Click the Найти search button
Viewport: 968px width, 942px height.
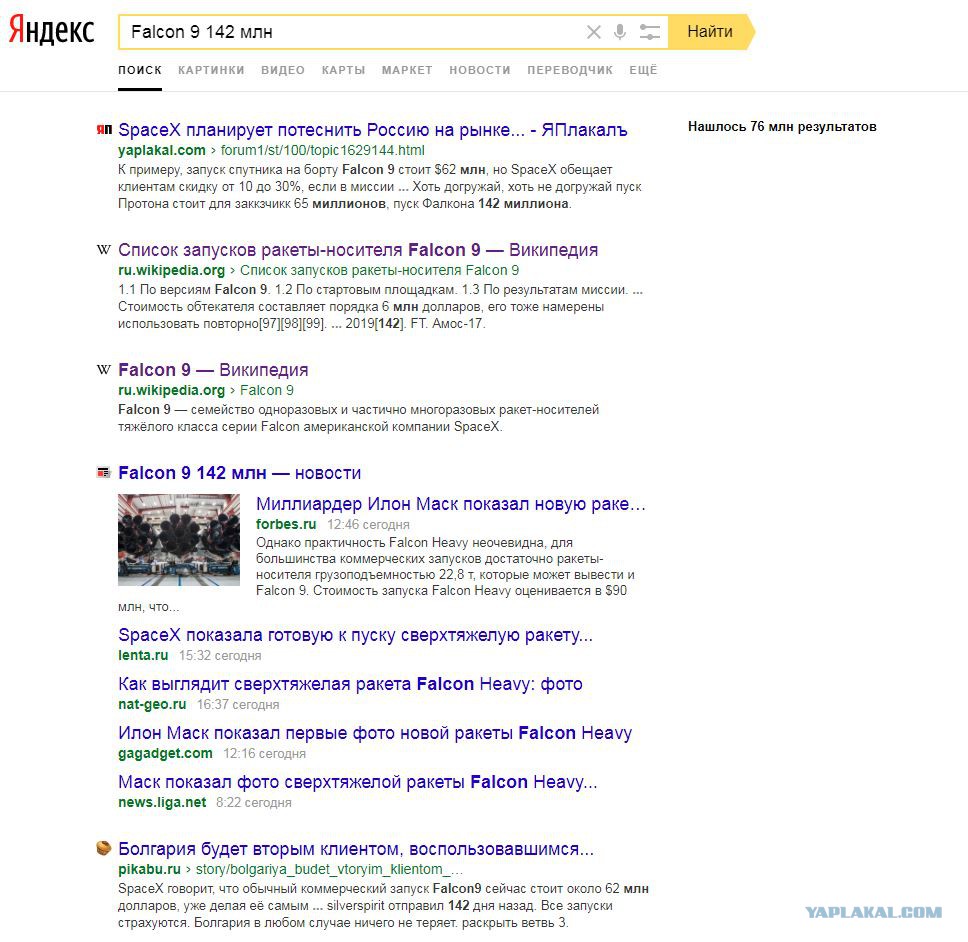711,31
